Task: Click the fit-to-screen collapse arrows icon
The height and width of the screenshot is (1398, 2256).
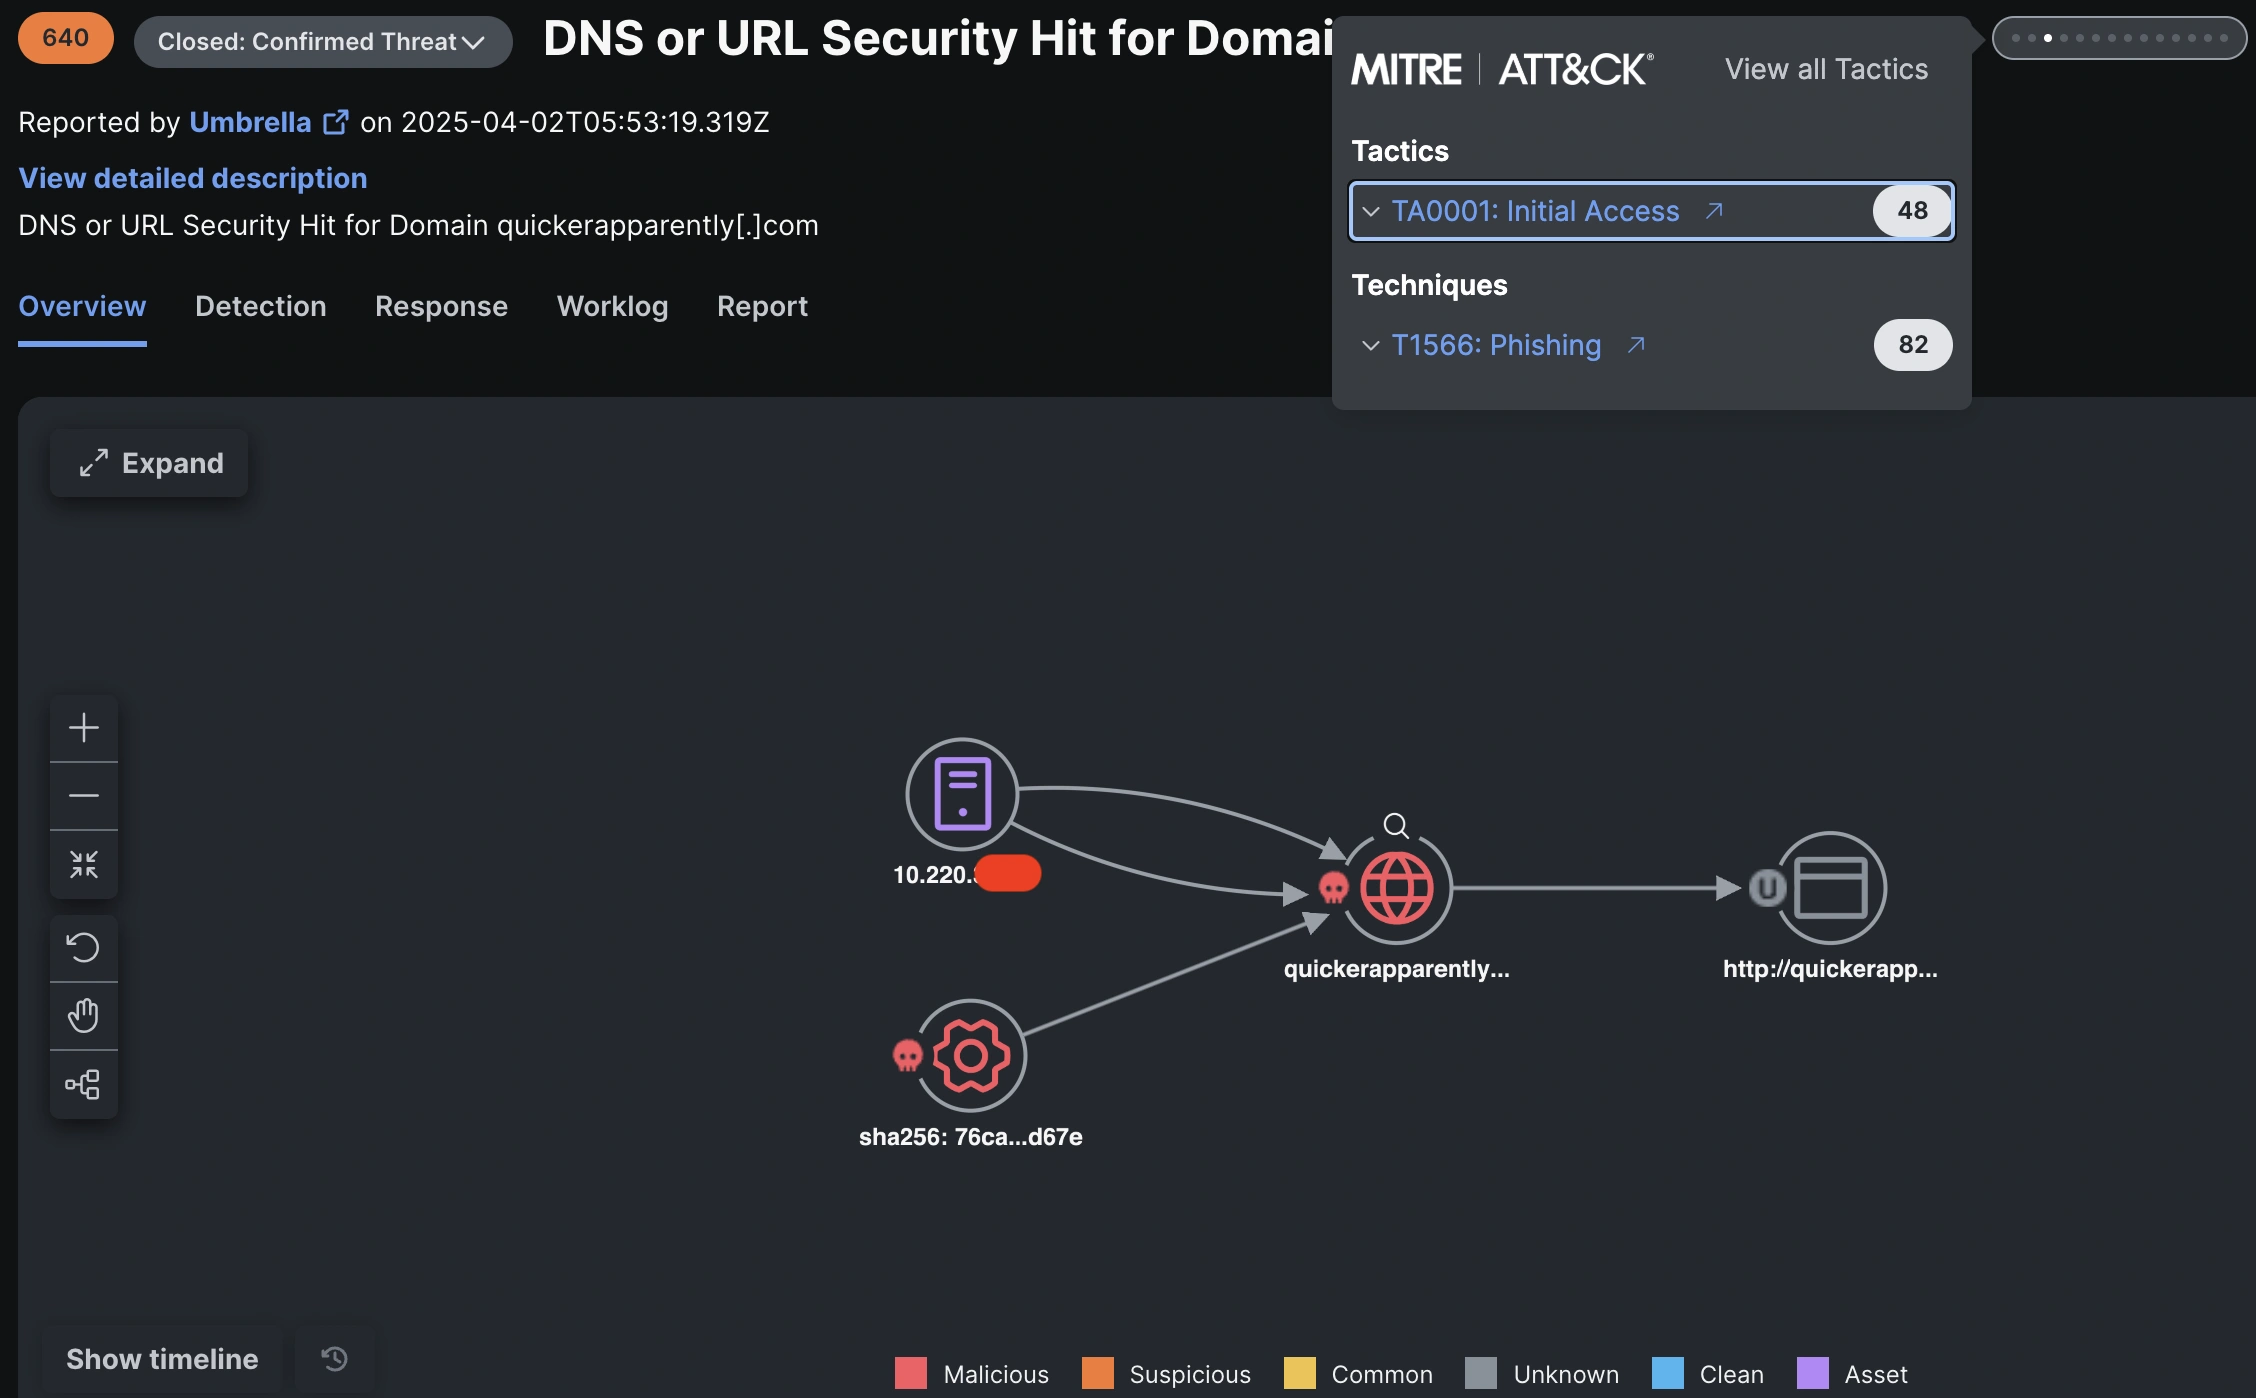Action: coord(84,864)
